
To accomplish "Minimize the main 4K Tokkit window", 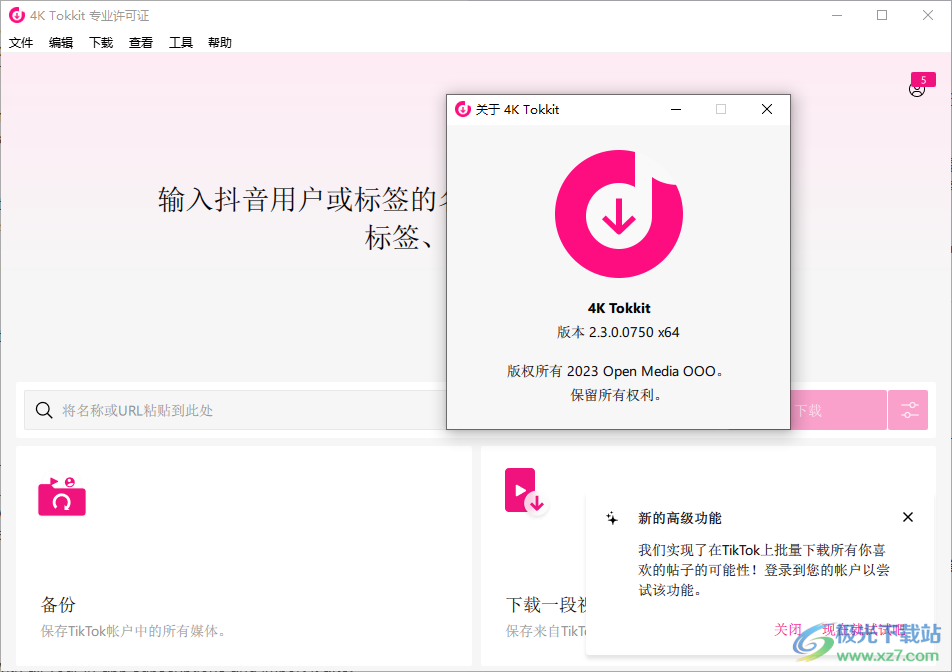I will pos(837,15).
